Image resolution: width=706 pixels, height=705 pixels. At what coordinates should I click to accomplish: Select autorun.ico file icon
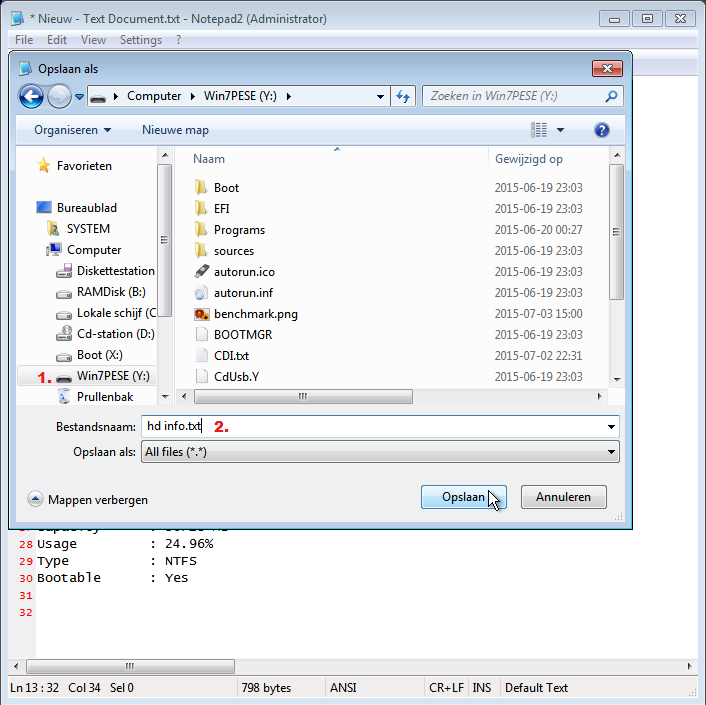point(202,271)
